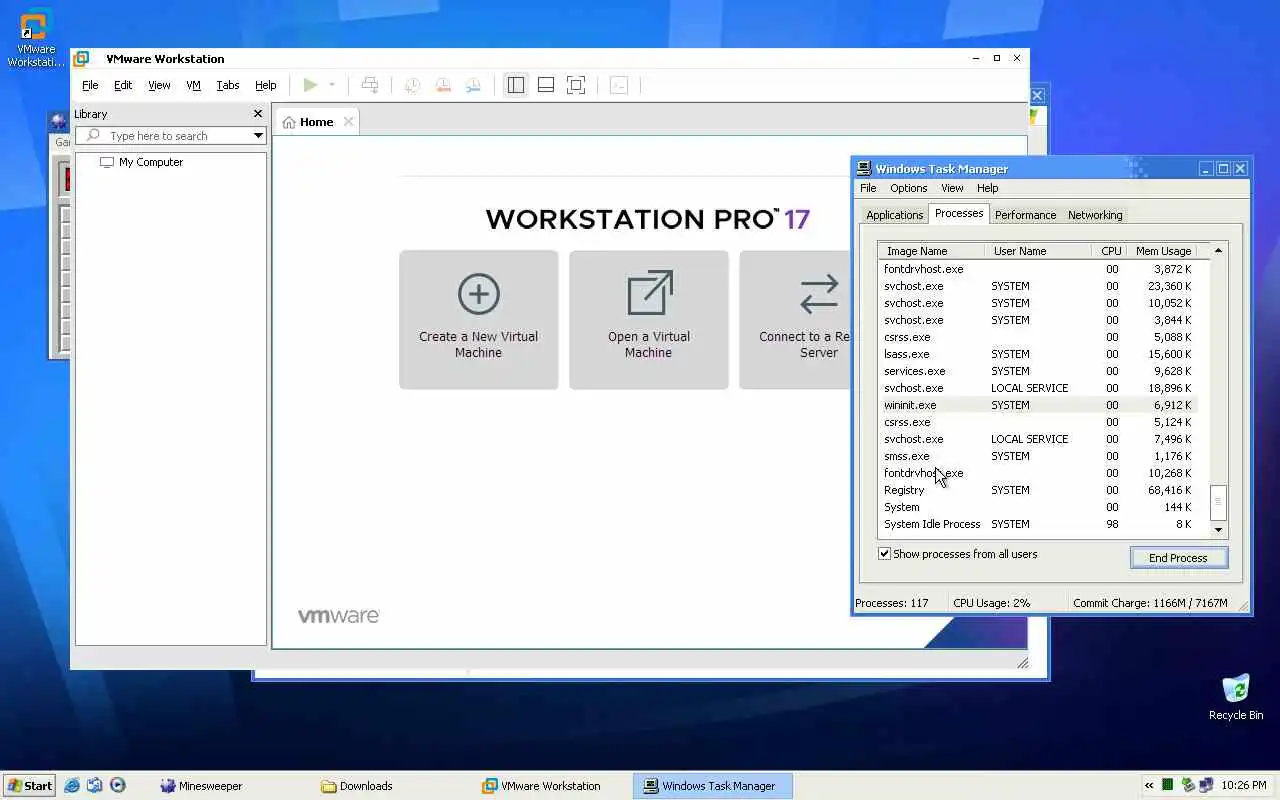Switch to the Applications tab in Task Manager

pos(894,215)
